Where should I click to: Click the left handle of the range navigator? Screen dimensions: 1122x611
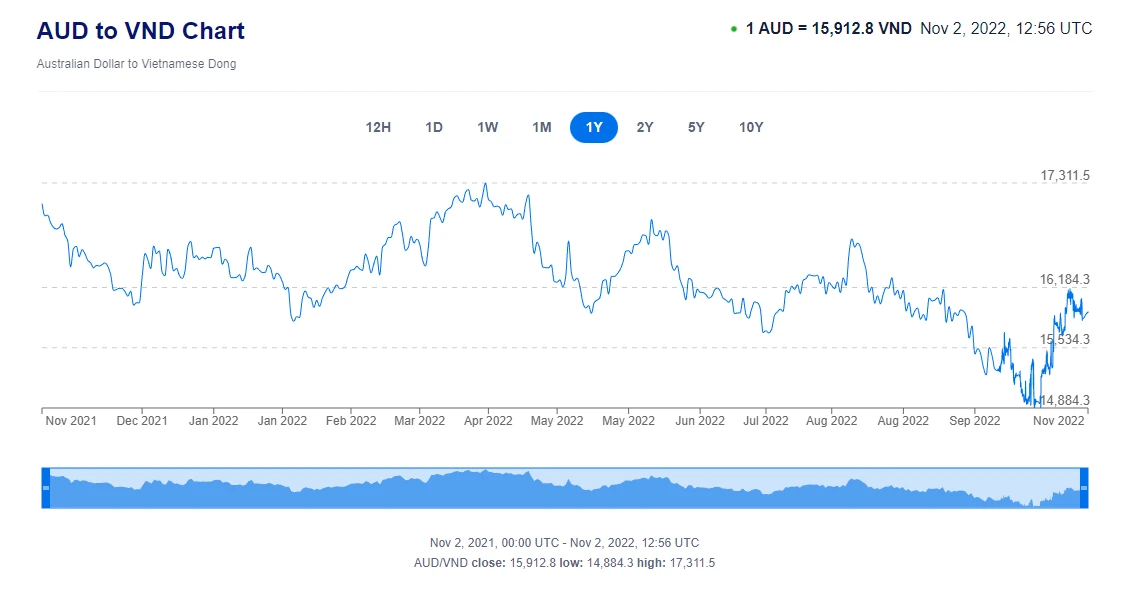click(45, 487)
